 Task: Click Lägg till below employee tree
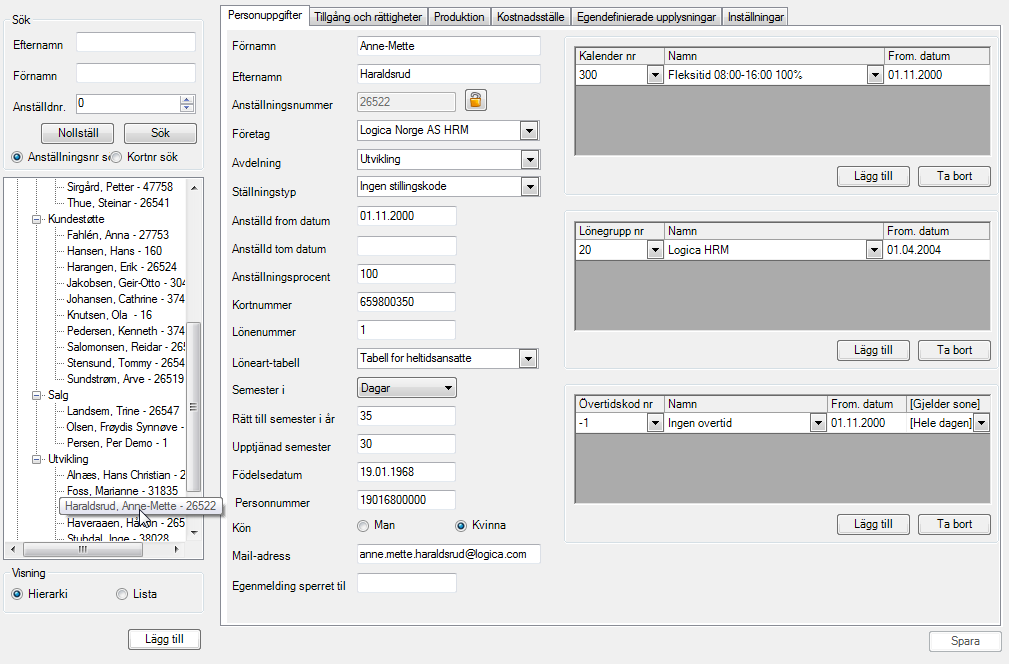164,639
